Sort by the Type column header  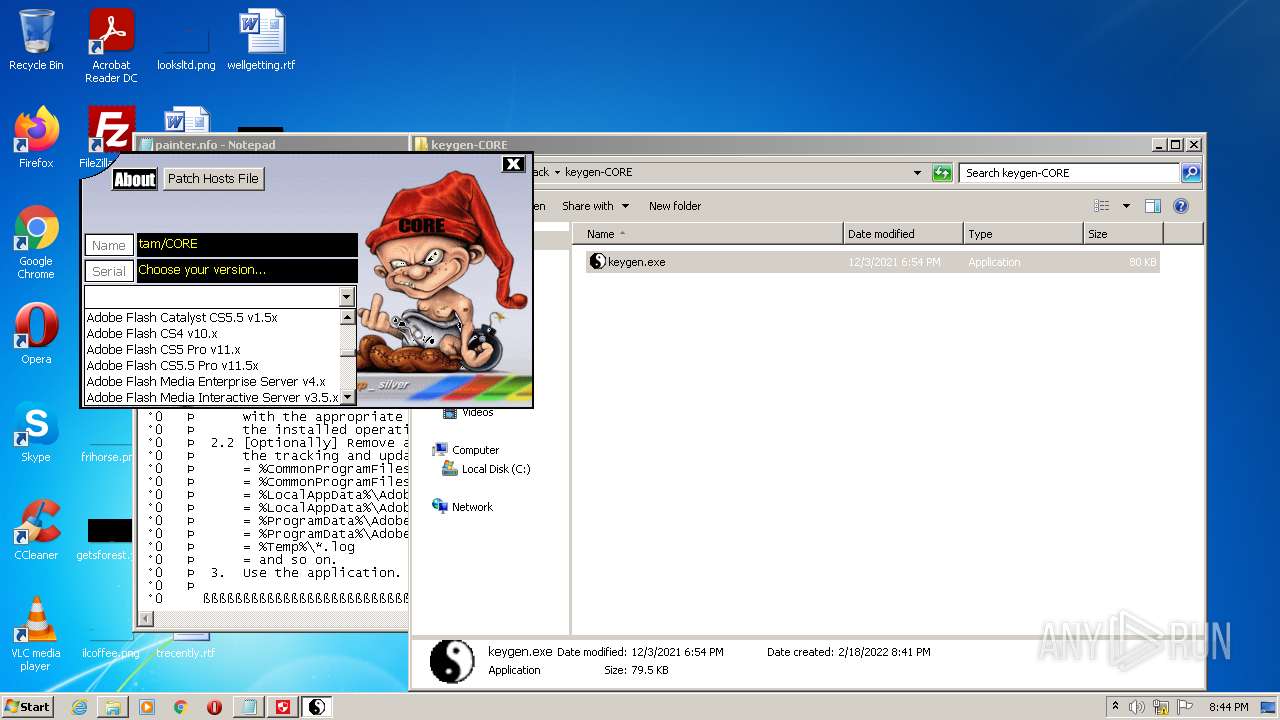coord(1023,234)
